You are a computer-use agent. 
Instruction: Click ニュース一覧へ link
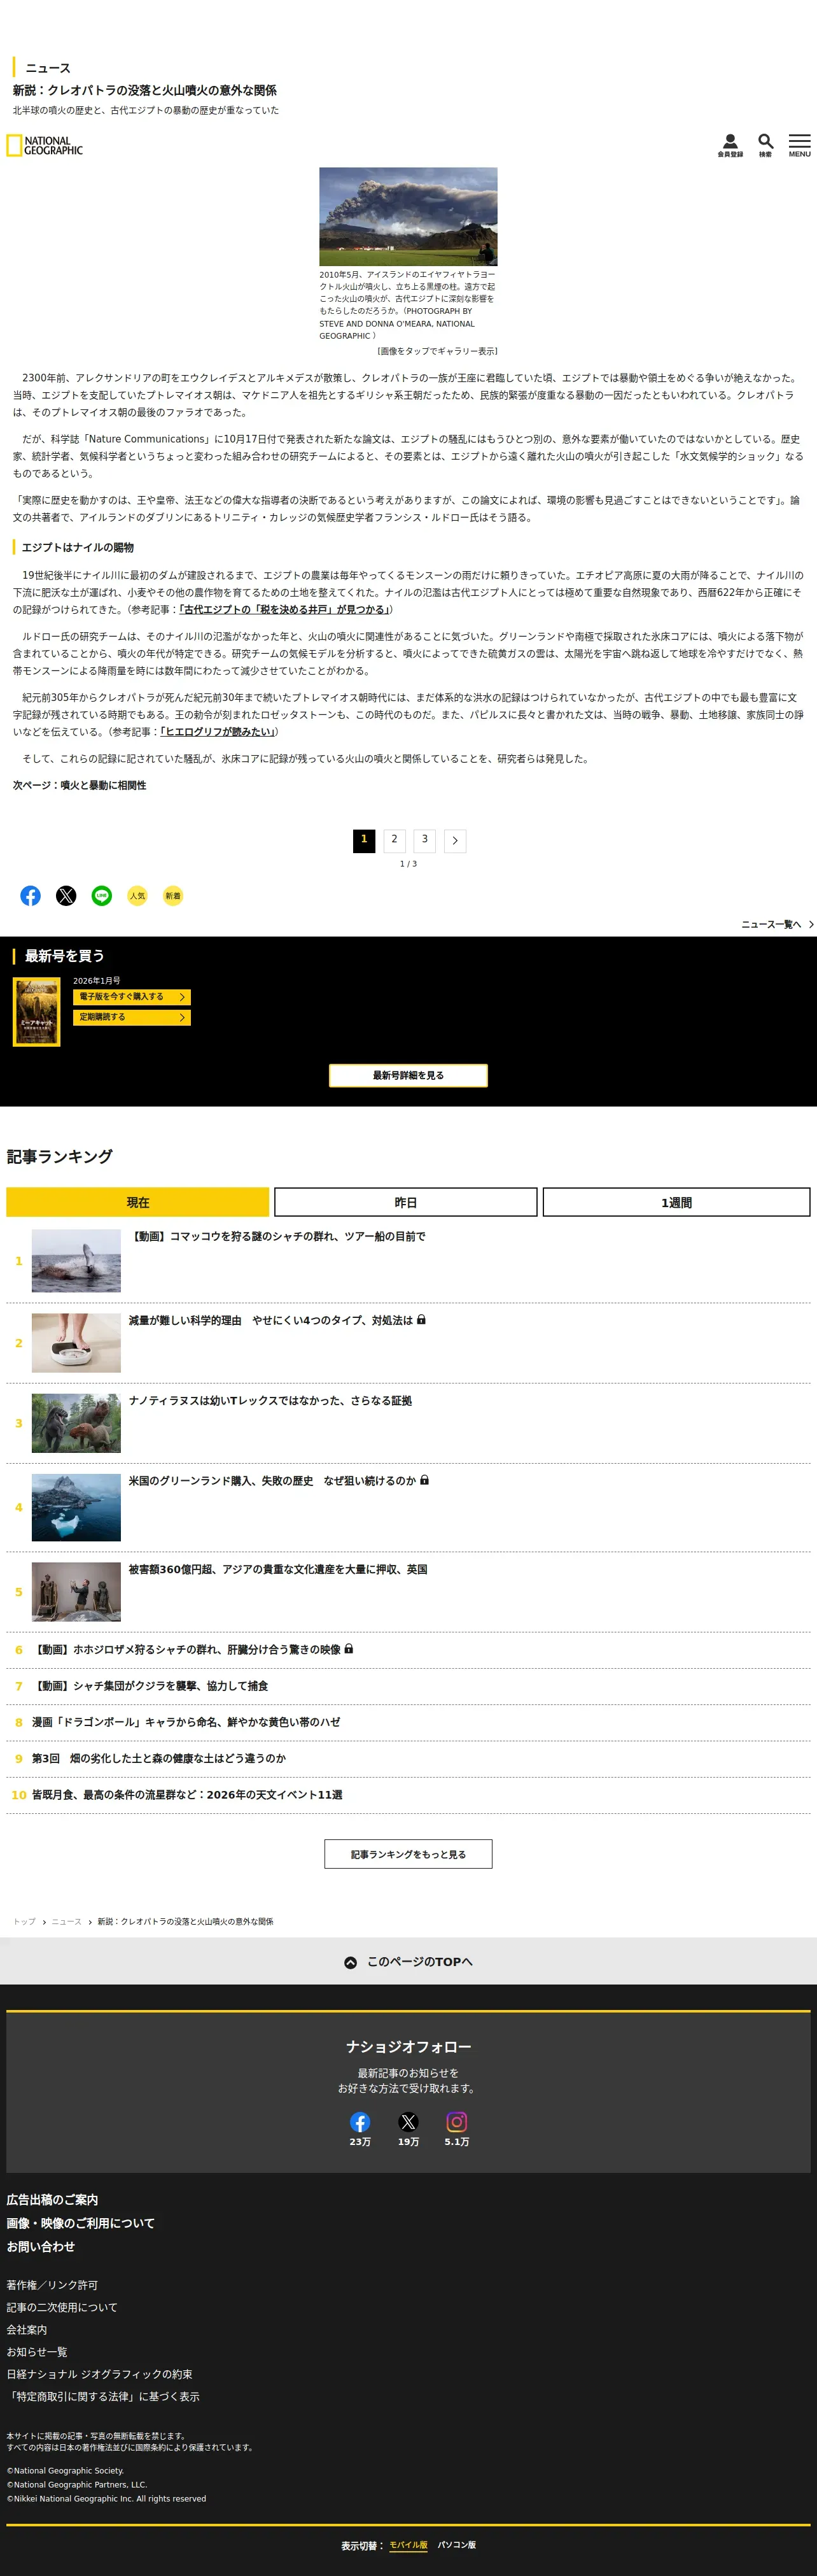click(771, 924)
